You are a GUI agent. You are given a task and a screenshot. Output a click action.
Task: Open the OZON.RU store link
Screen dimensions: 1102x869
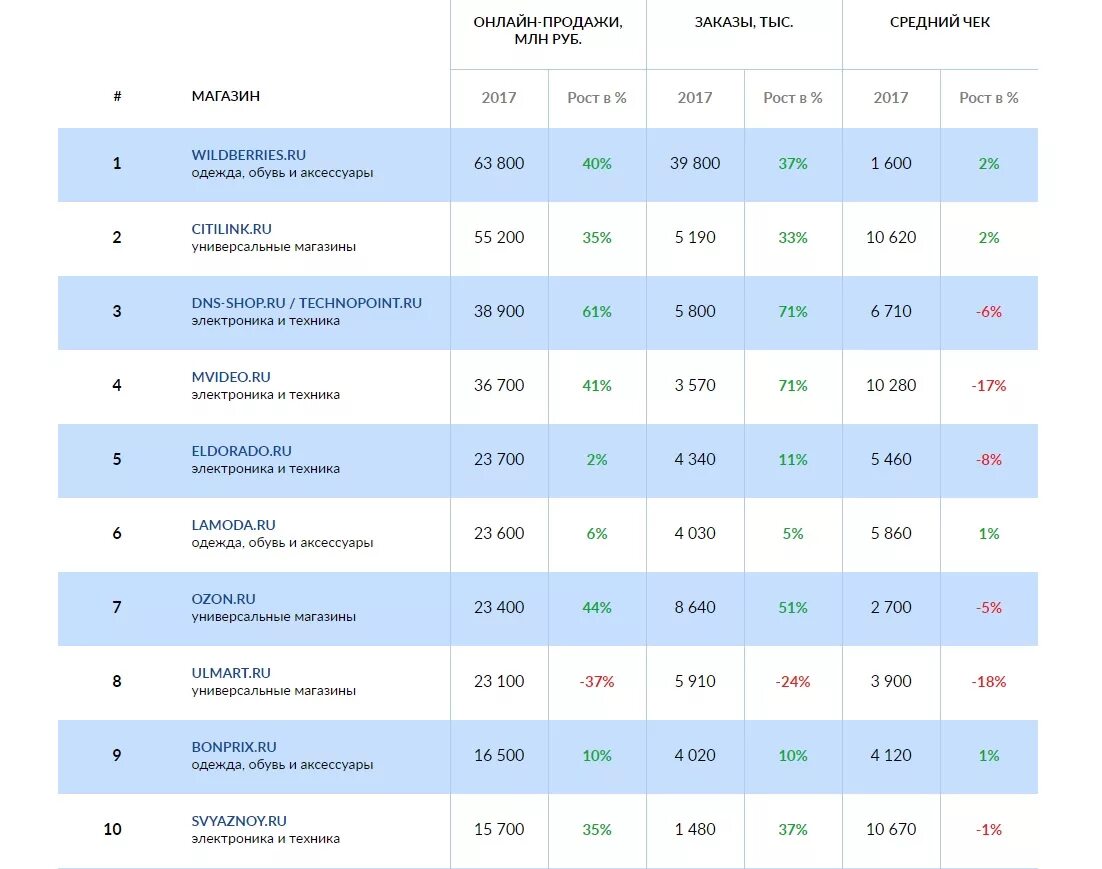pyautogui.click(x=223, y=599)
